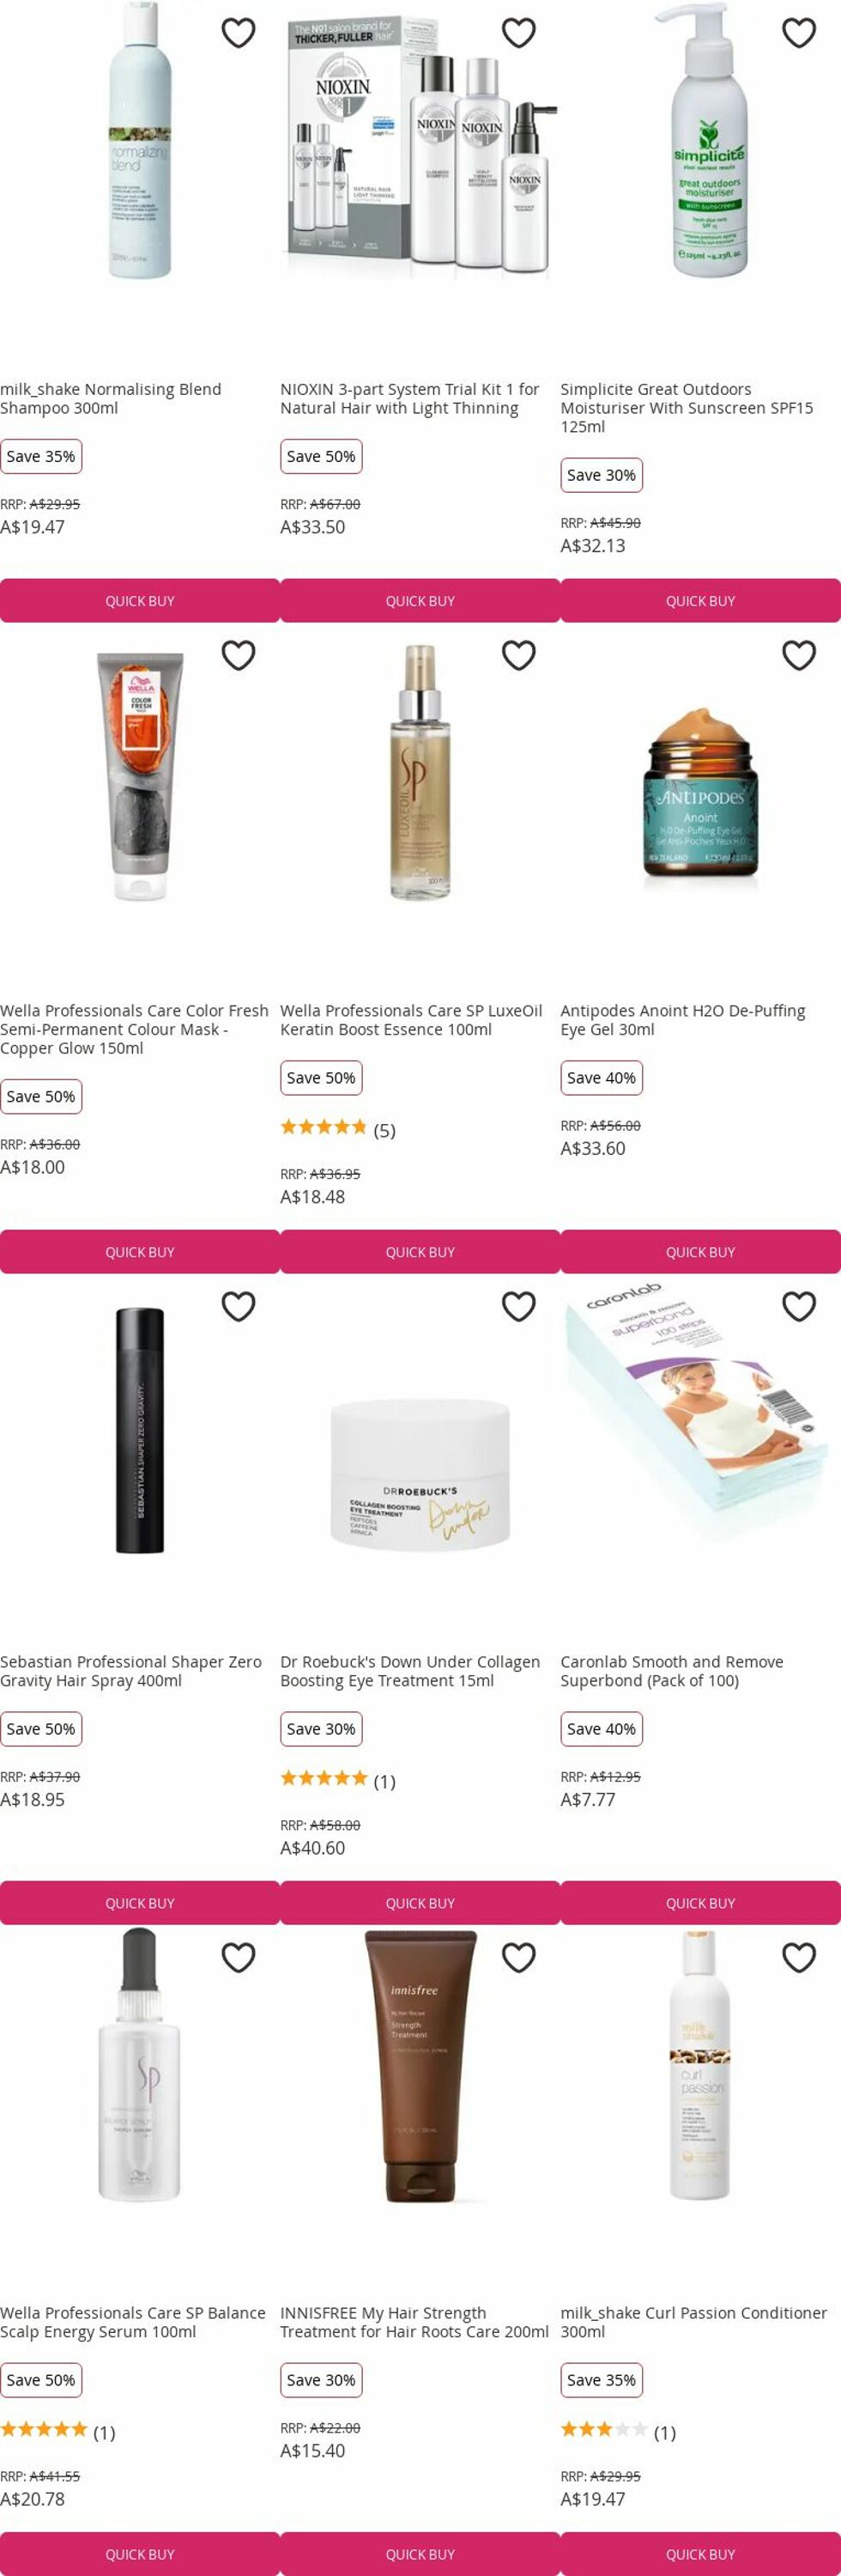Add milk_shake Normalising Blend Shampoo to wishlist
This screenshot has height=2576, width=841.
click(238, 33)
